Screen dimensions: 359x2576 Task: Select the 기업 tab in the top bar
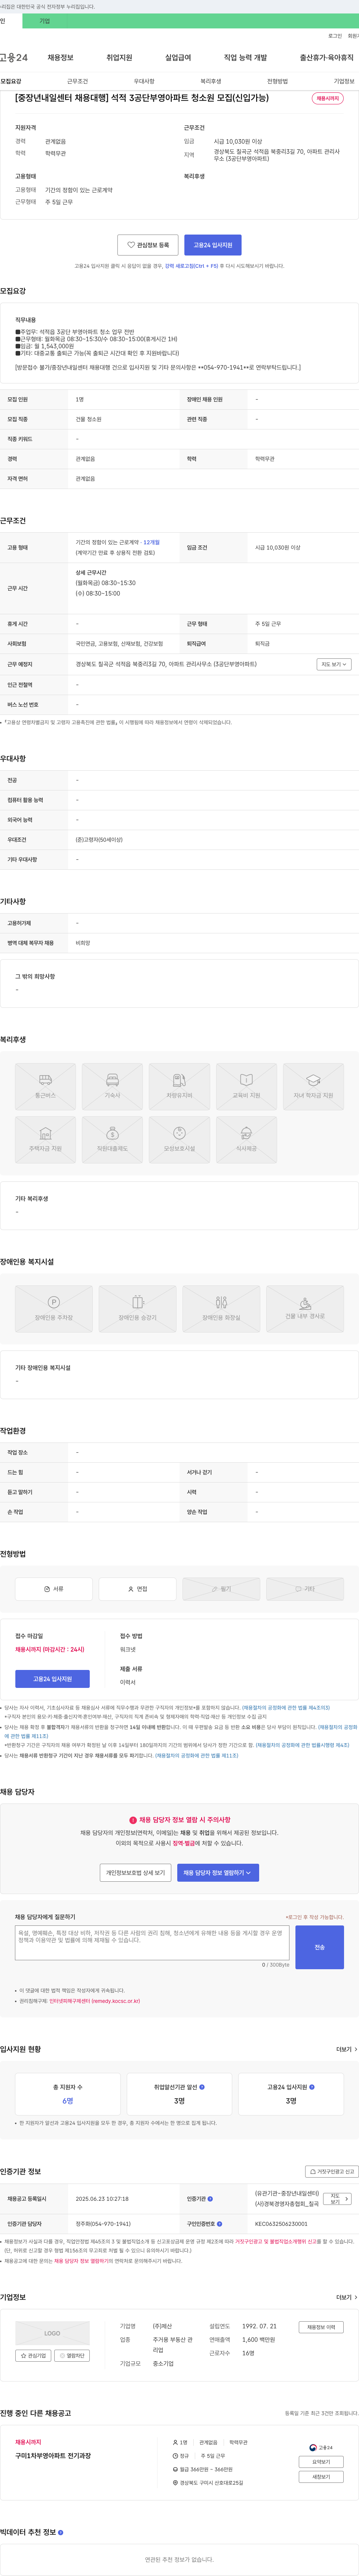tap(44, 21)
